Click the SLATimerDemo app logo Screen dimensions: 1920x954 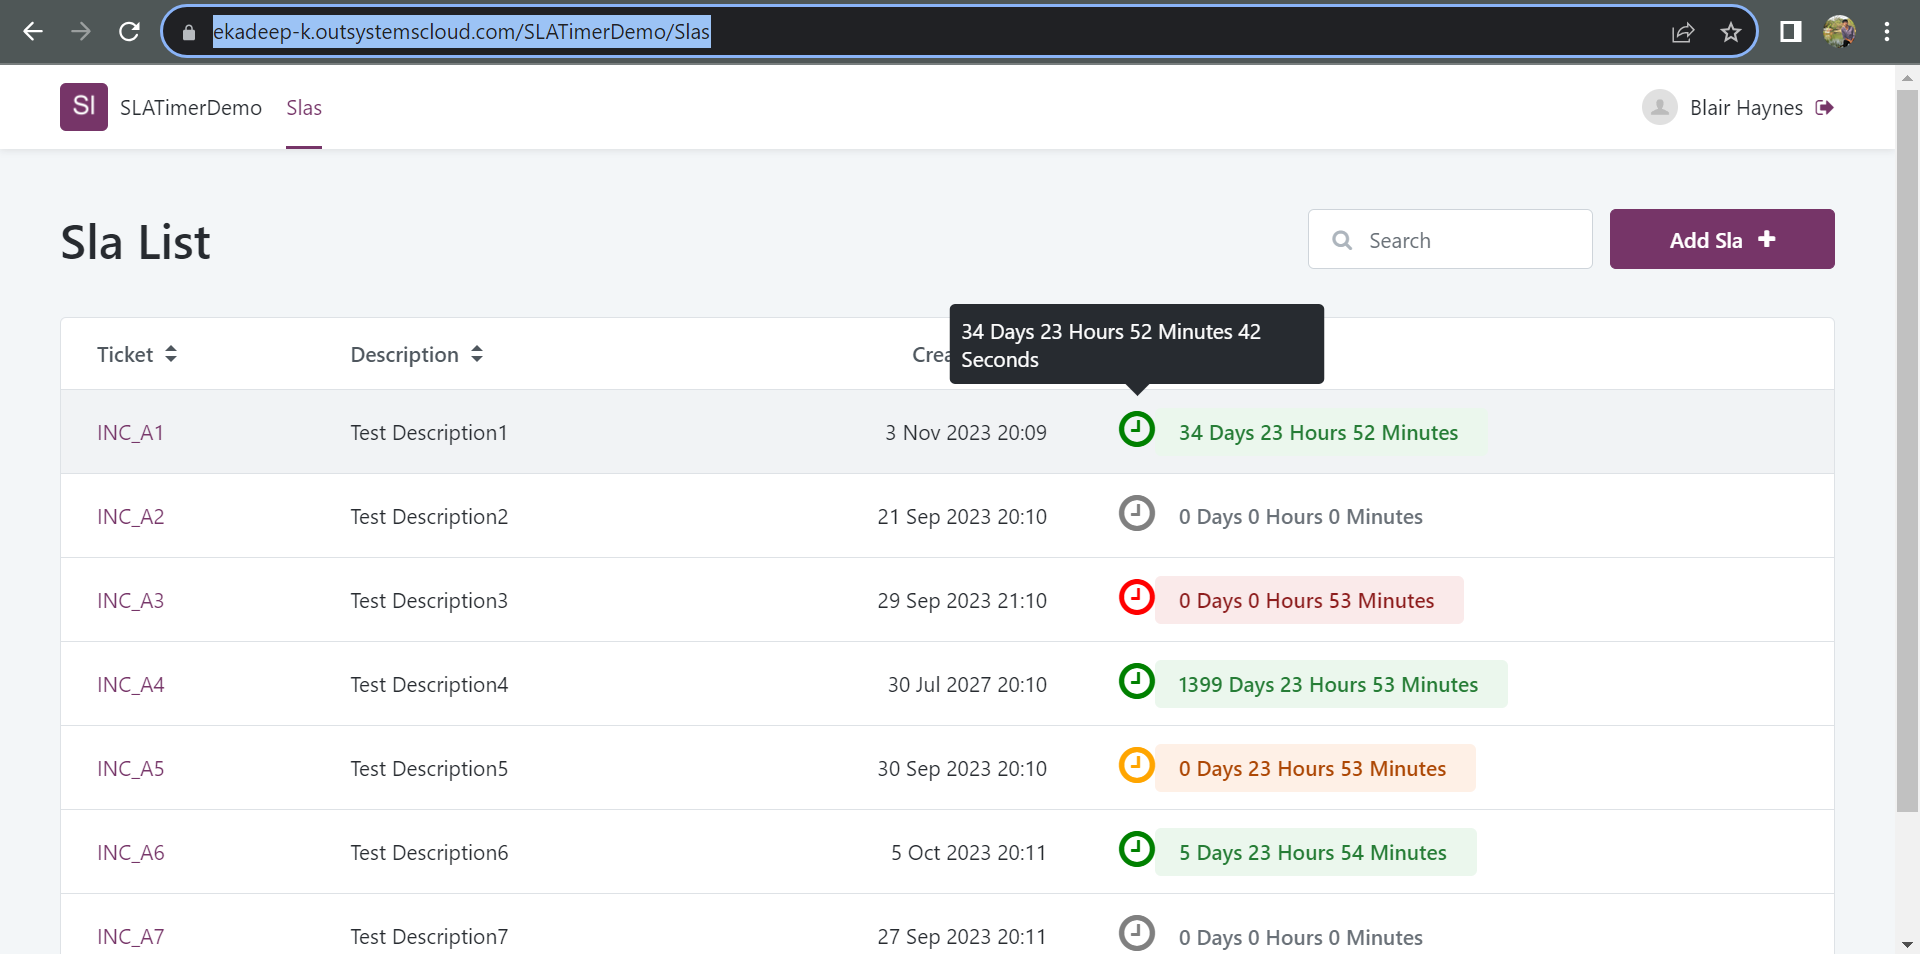(x=84, y=107)
